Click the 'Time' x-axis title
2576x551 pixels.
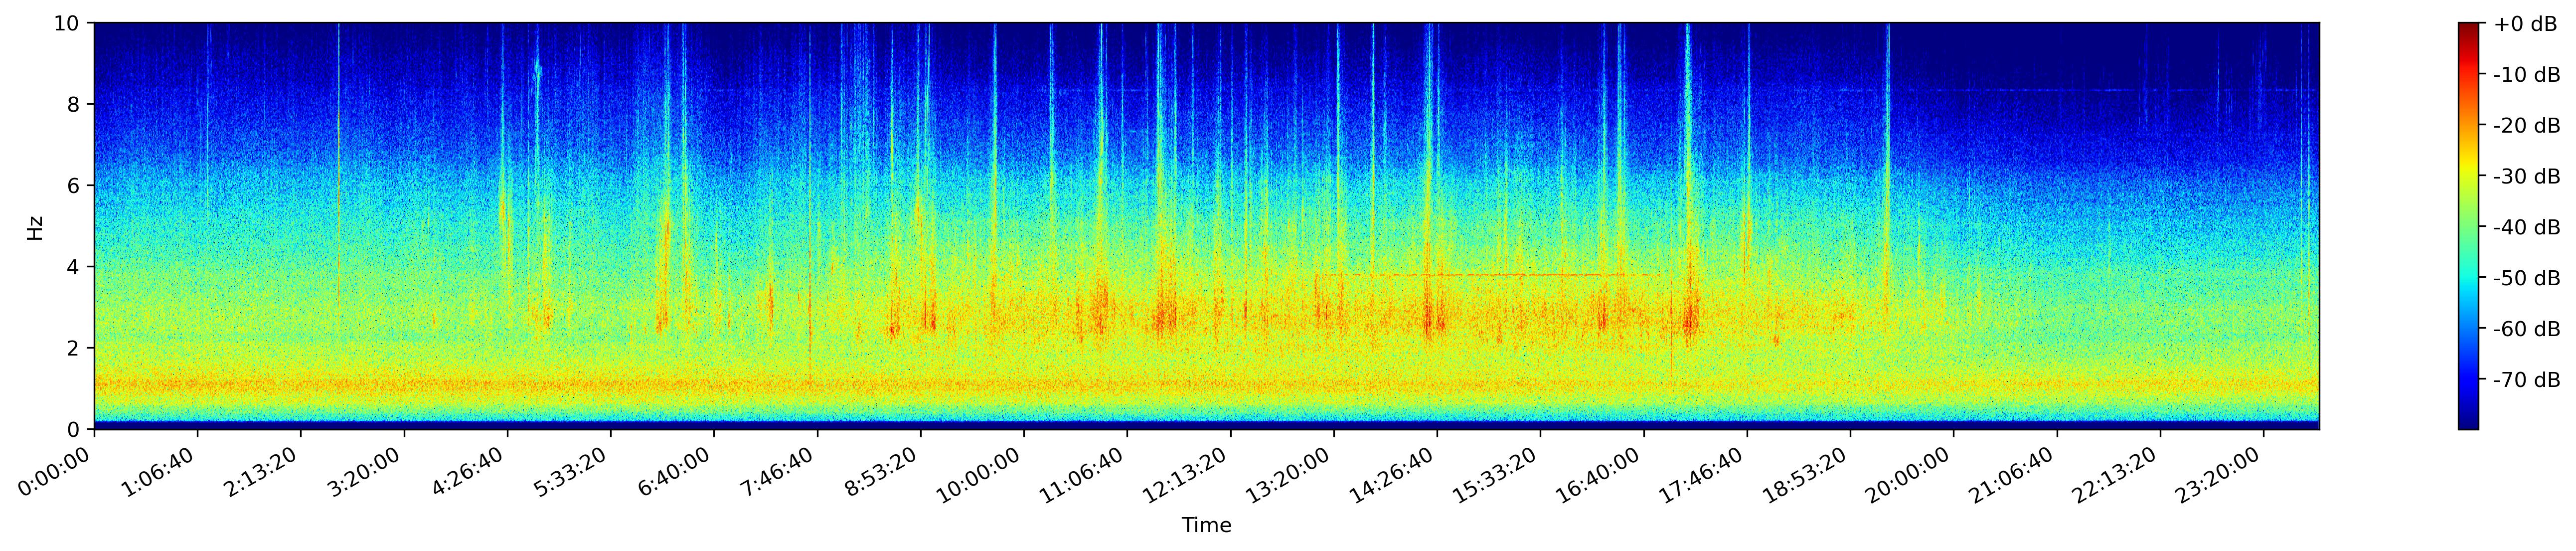tap(1206, 526)
